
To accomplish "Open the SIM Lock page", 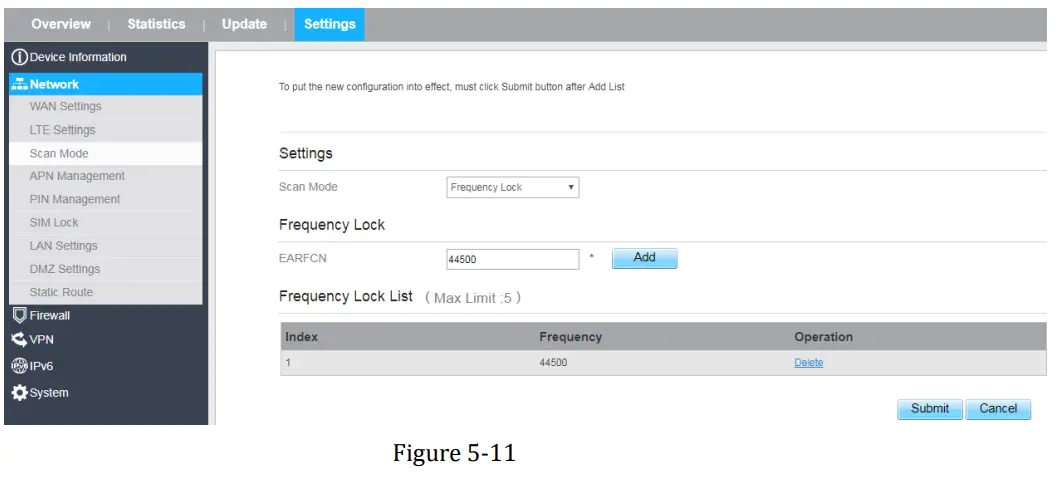I will click(54, 223).
